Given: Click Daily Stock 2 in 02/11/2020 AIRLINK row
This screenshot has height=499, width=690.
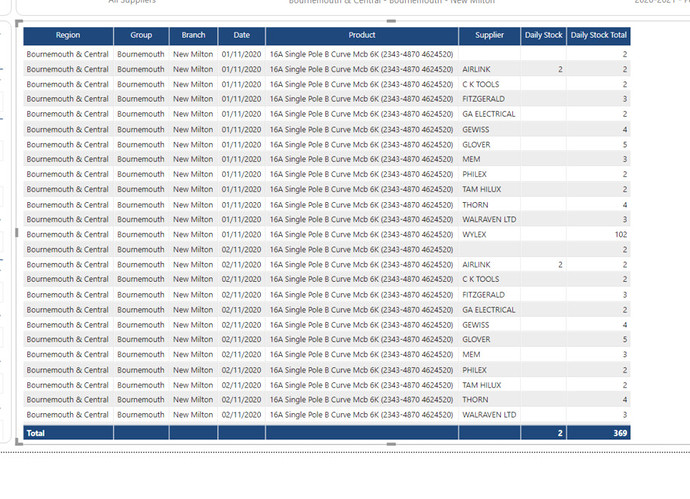Looking at the screenshot, I should click(x=560, y=264).
